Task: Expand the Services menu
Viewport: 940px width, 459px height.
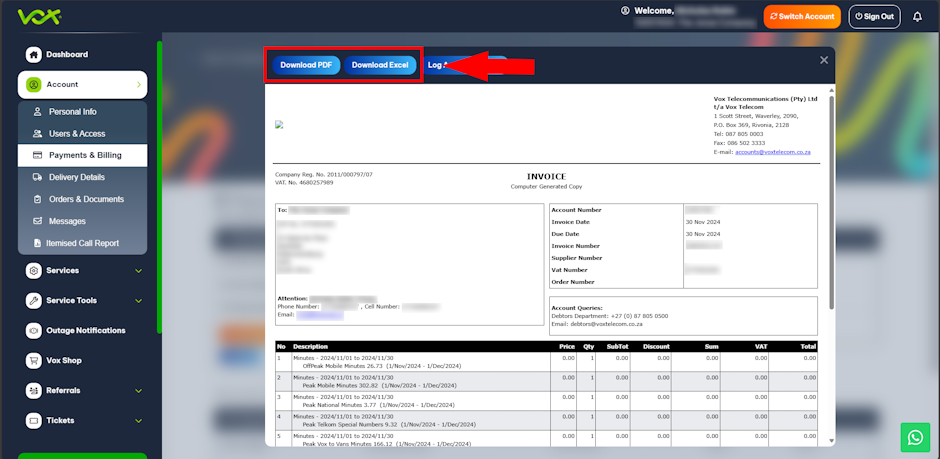Action: (138, 271)
